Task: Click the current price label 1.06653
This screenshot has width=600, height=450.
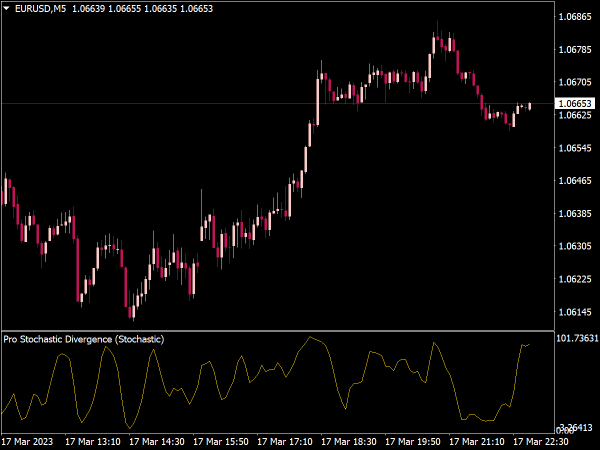Action: 575,103
